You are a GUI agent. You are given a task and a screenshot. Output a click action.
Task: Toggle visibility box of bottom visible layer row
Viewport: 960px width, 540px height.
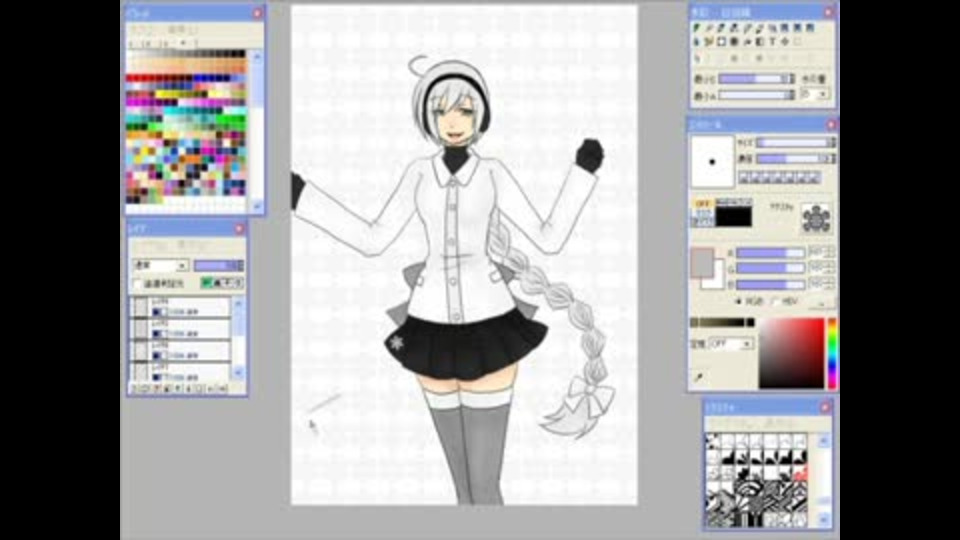tap(141, 372)
